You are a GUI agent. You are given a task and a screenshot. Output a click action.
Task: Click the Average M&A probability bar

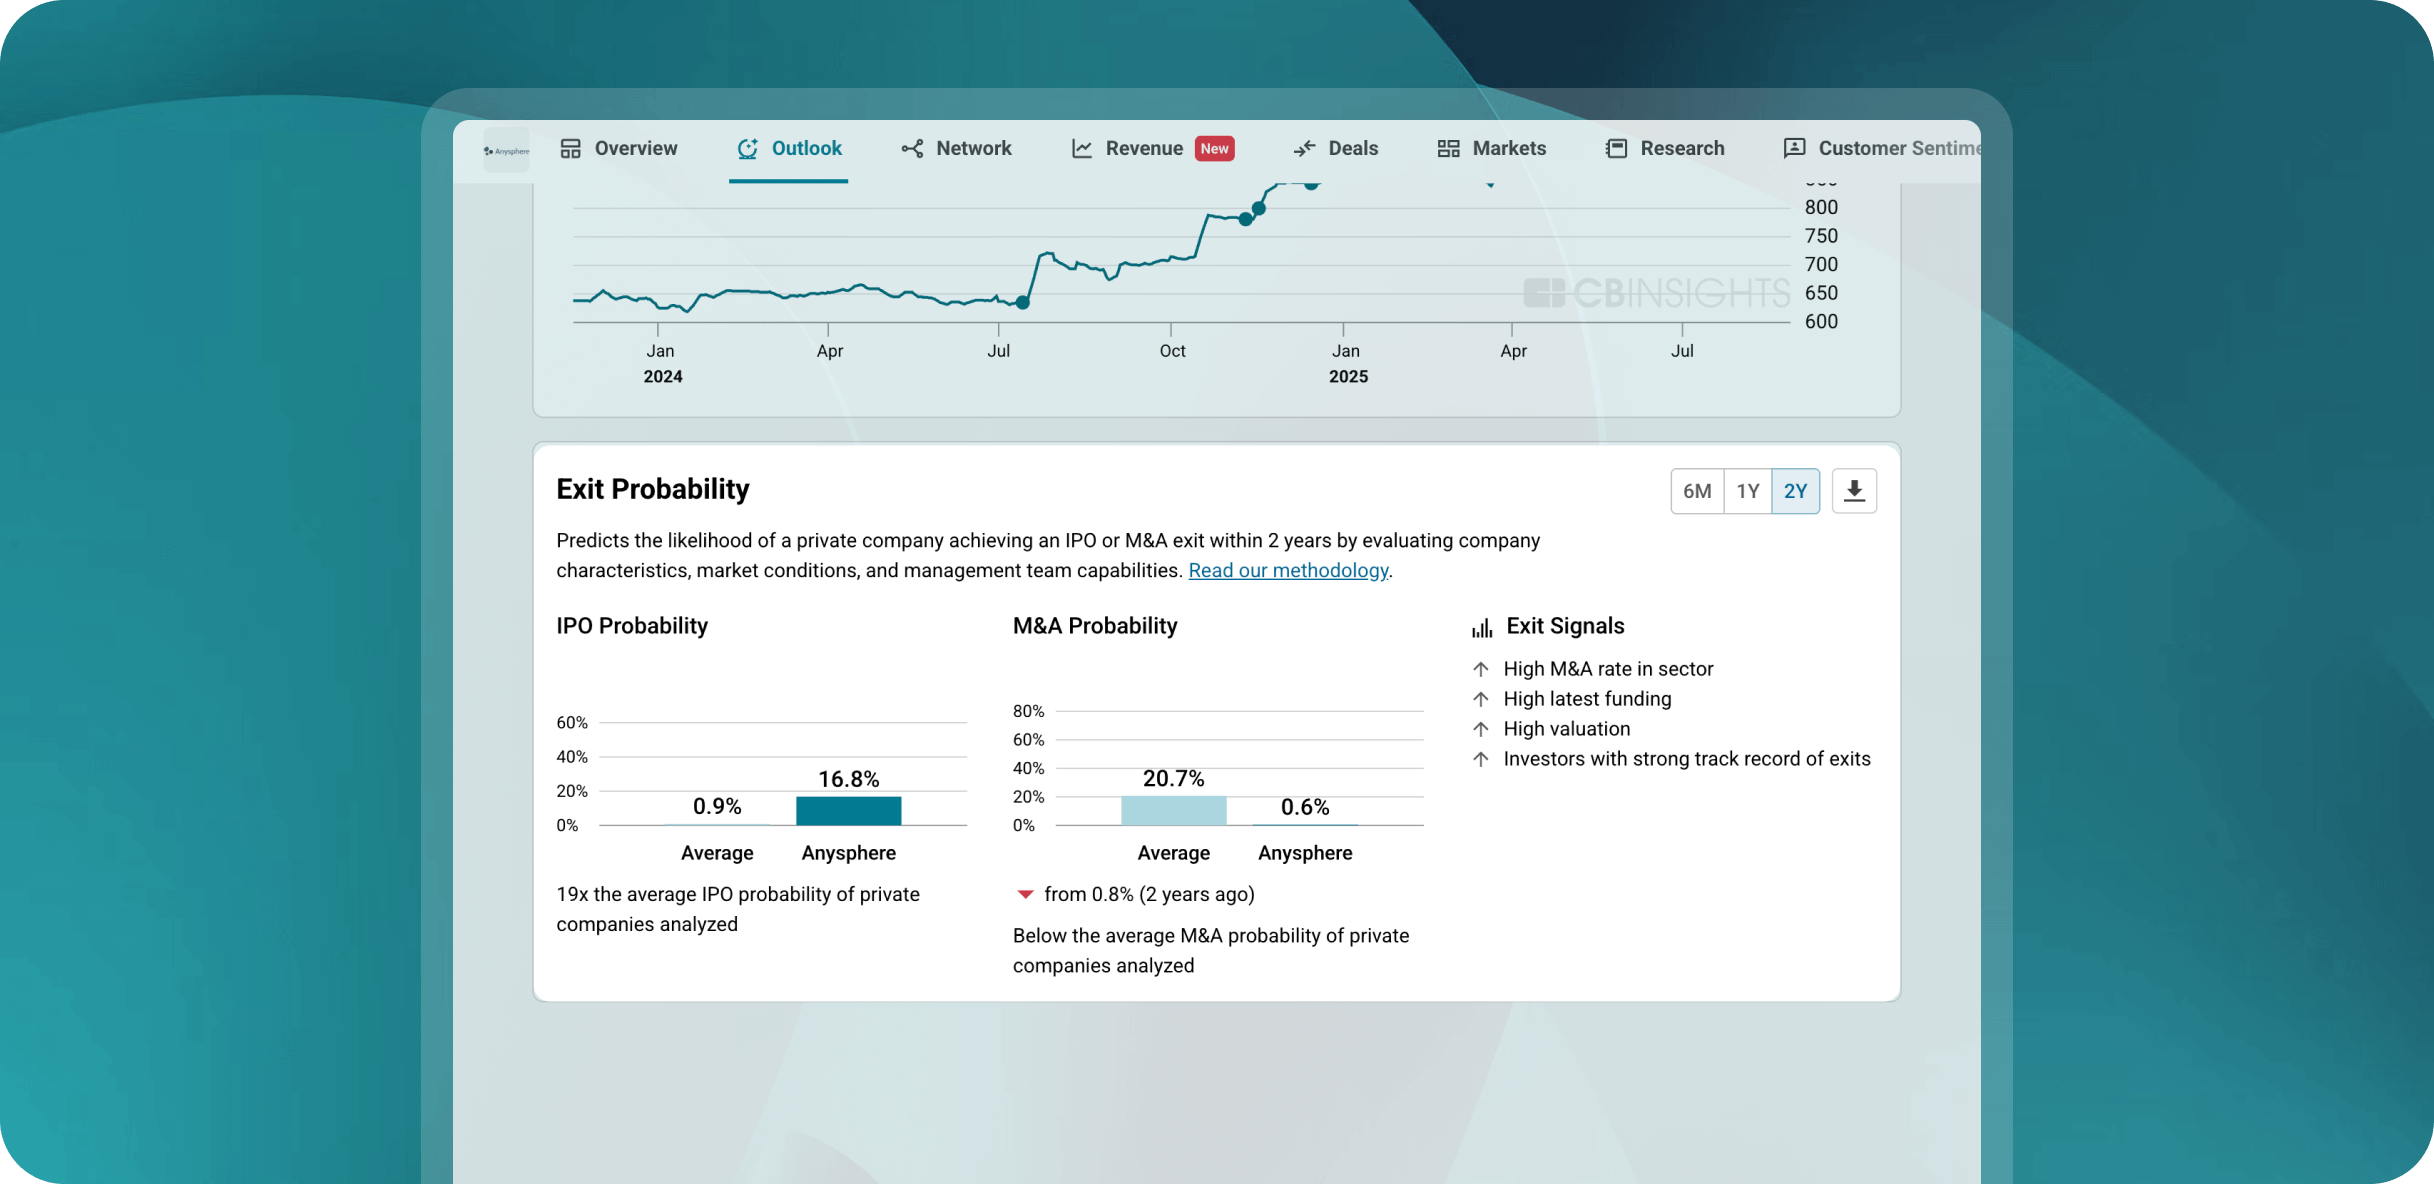coord(1173,810)
